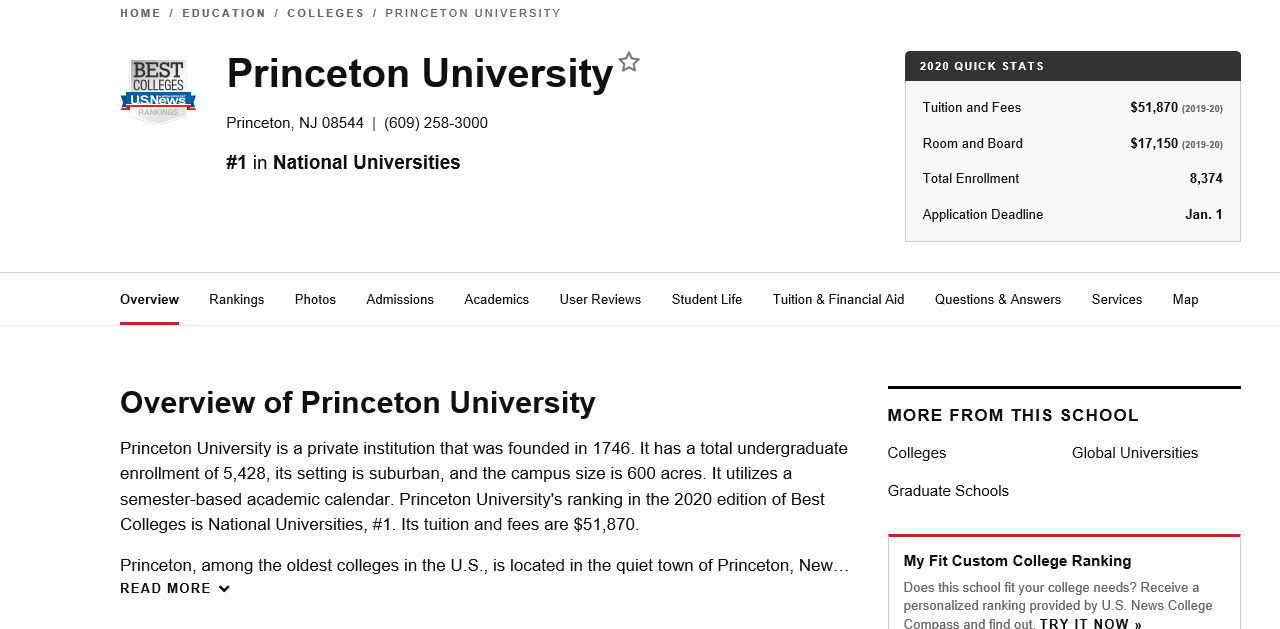1280x629 pixels.
Task: Click TRY IT NOW for My Fit ranking
Action: [1091, 624]
